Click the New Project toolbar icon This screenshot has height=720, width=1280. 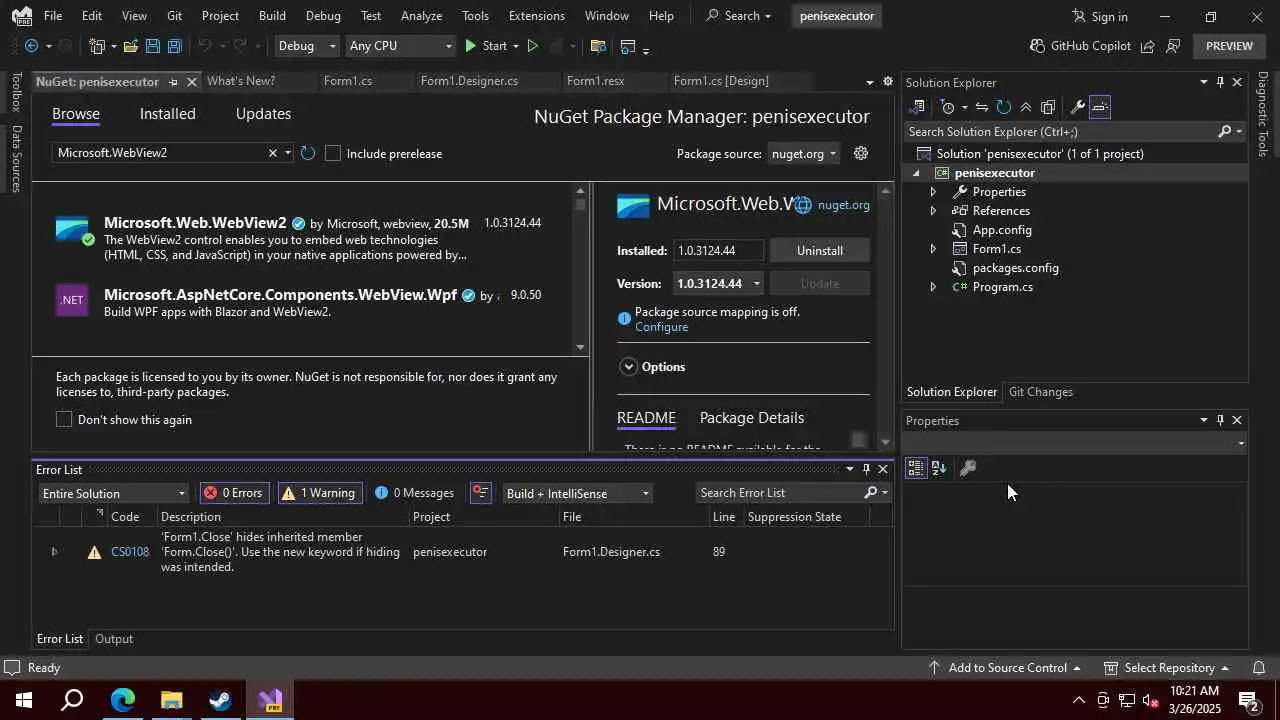[x=97, y=46]
